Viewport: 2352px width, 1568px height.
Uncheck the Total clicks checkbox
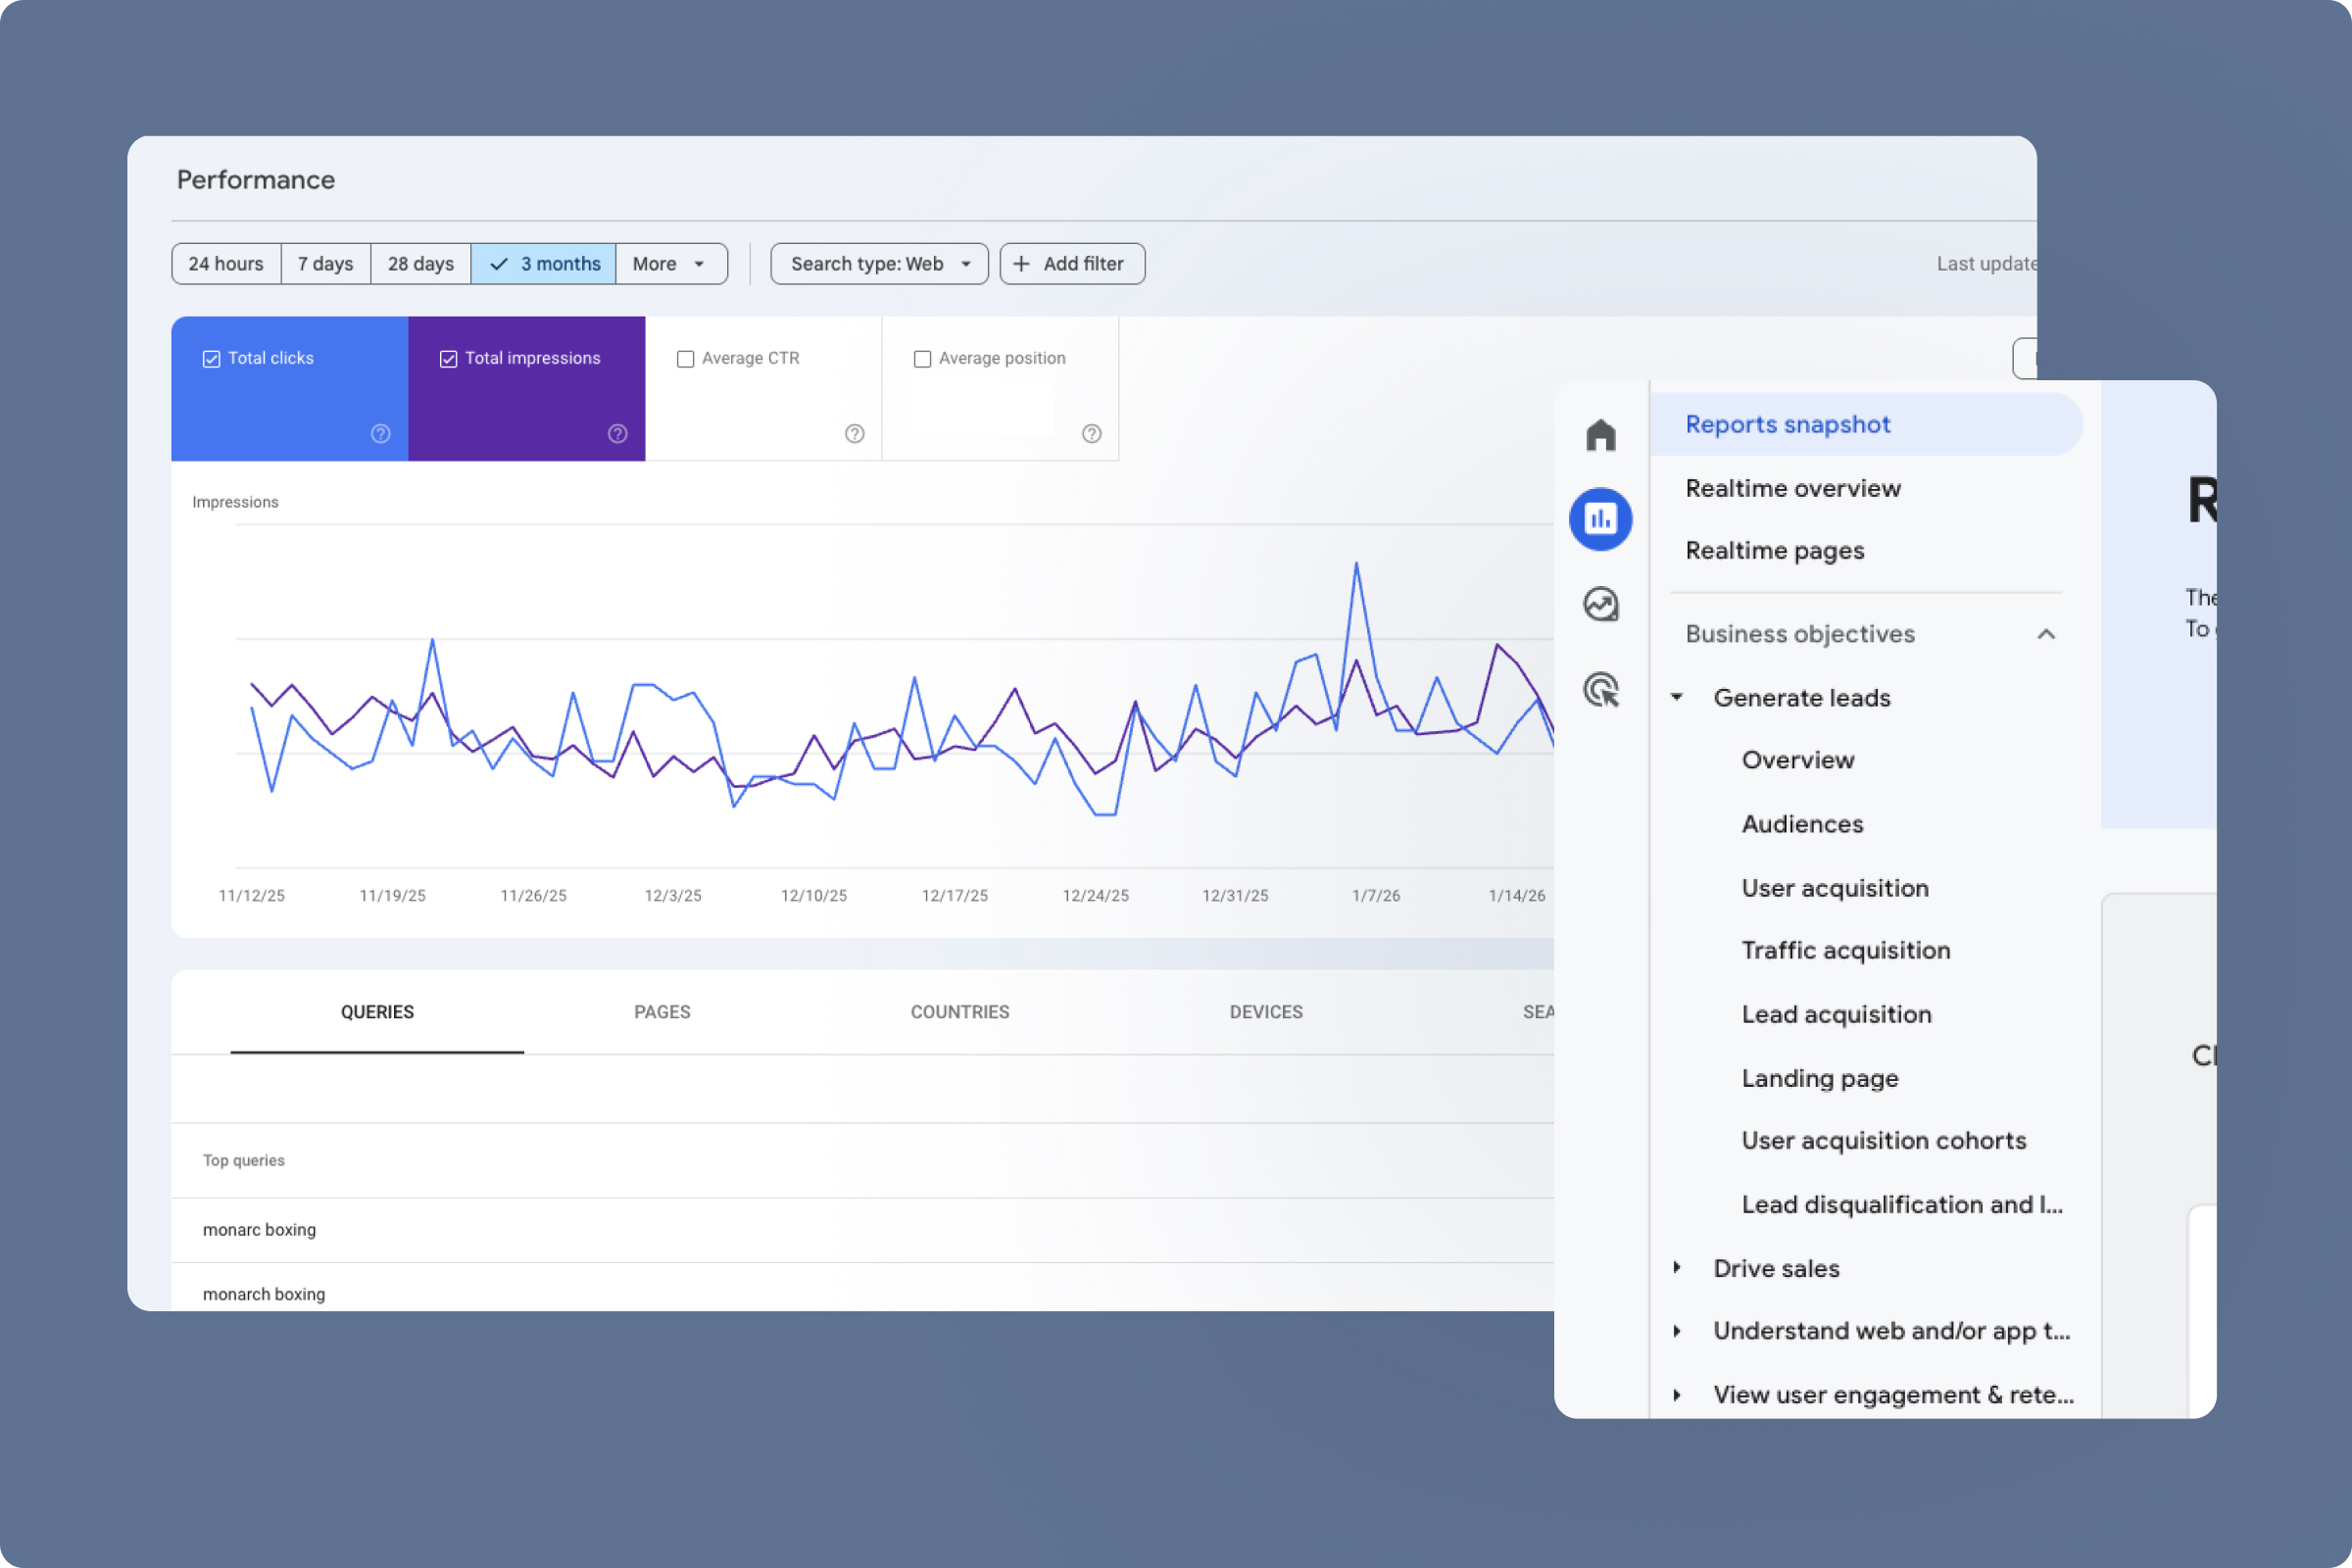(211, 359)
